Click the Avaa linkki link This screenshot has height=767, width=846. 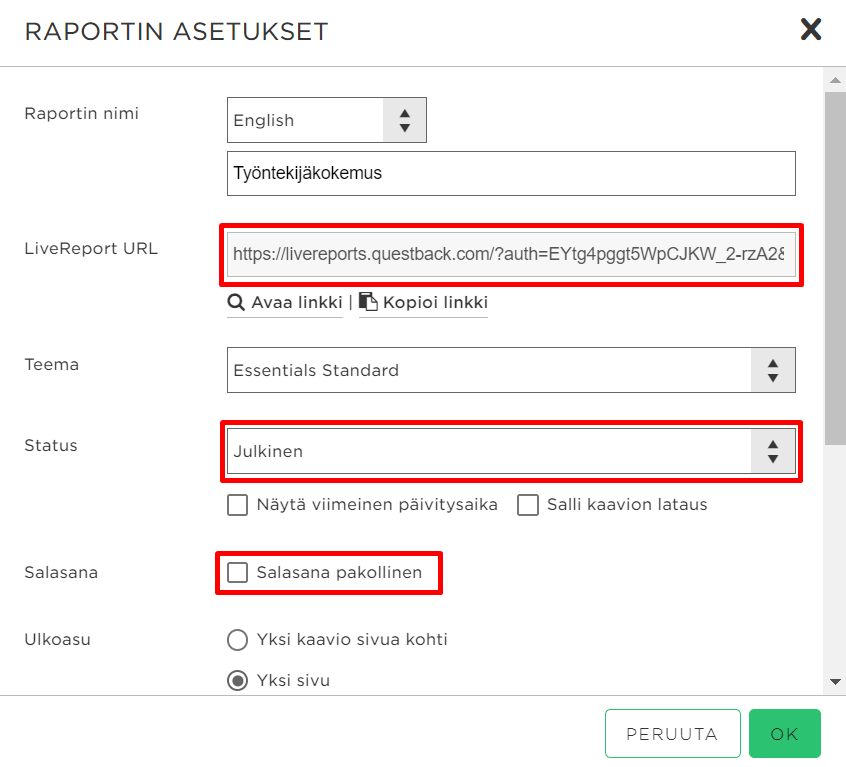297,302
